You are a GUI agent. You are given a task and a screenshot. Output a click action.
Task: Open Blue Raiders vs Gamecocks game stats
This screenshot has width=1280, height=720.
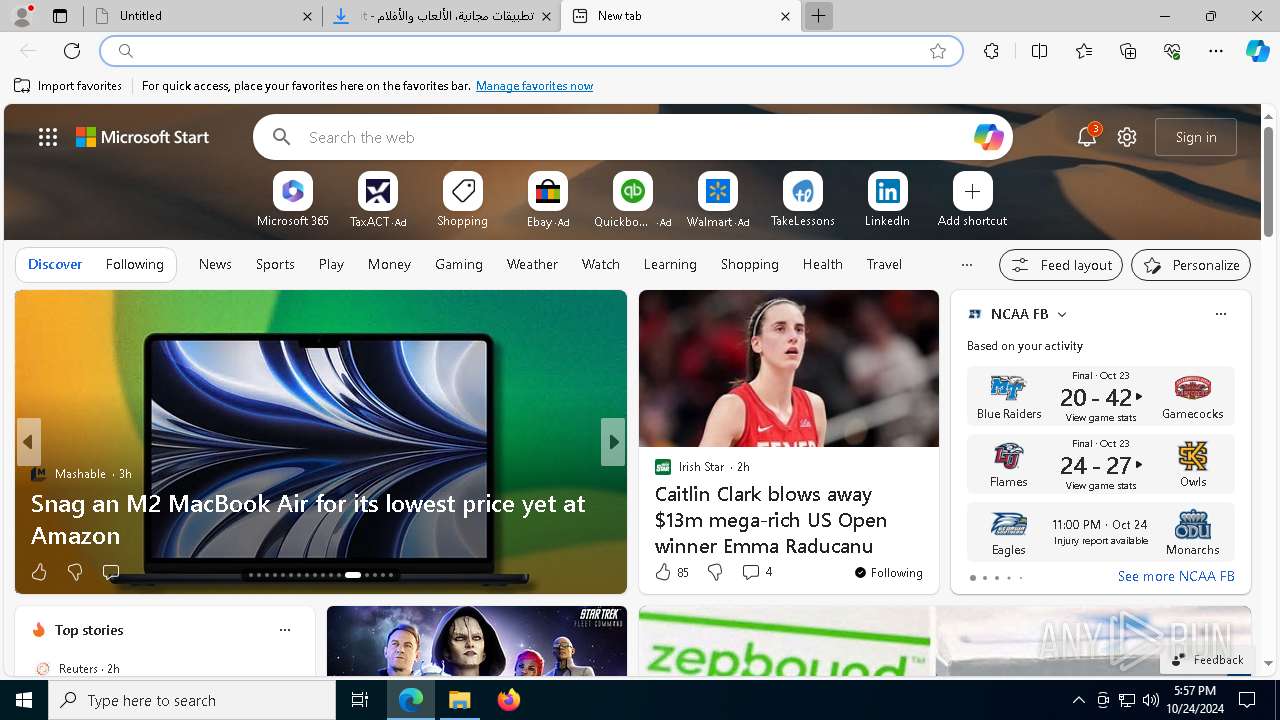pos(1101,396)
